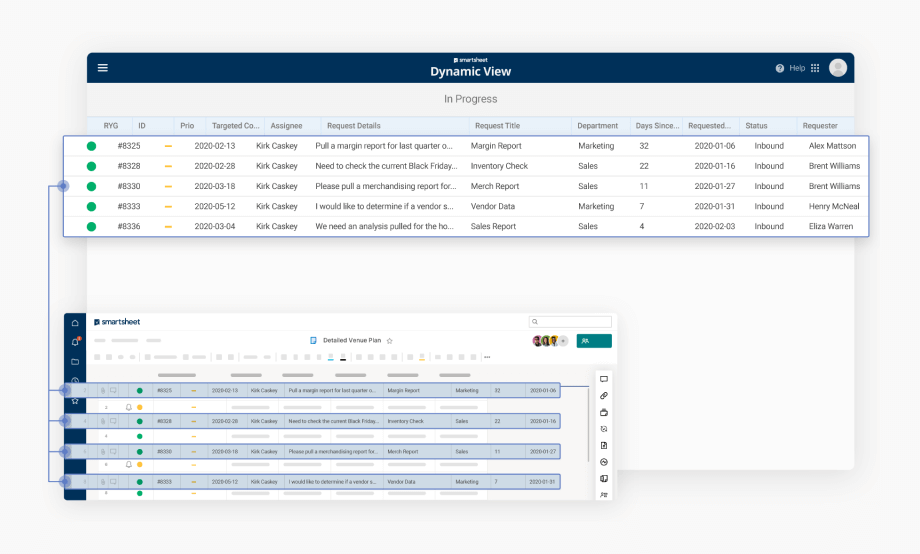Click the Request Title column header
This screenshot has width=920, height=554.
[498, 126]
